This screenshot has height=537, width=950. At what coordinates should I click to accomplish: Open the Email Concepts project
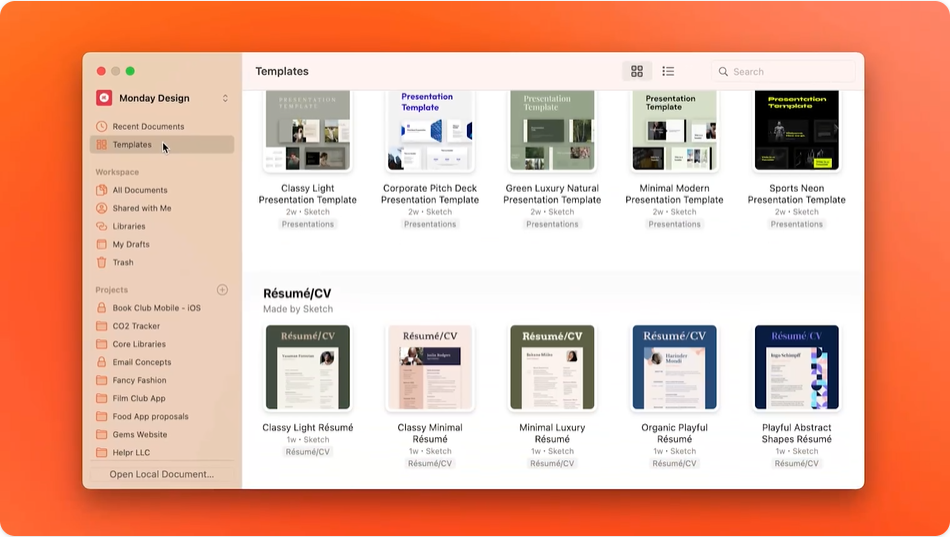pyautogui.click(x=162, y=362)
